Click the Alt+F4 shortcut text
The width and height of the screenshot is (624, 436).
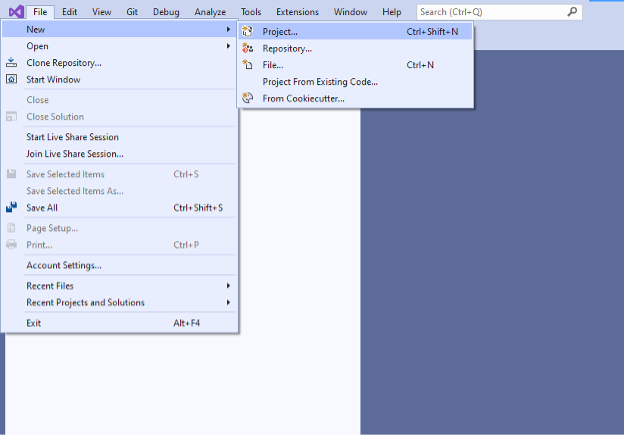186,323
